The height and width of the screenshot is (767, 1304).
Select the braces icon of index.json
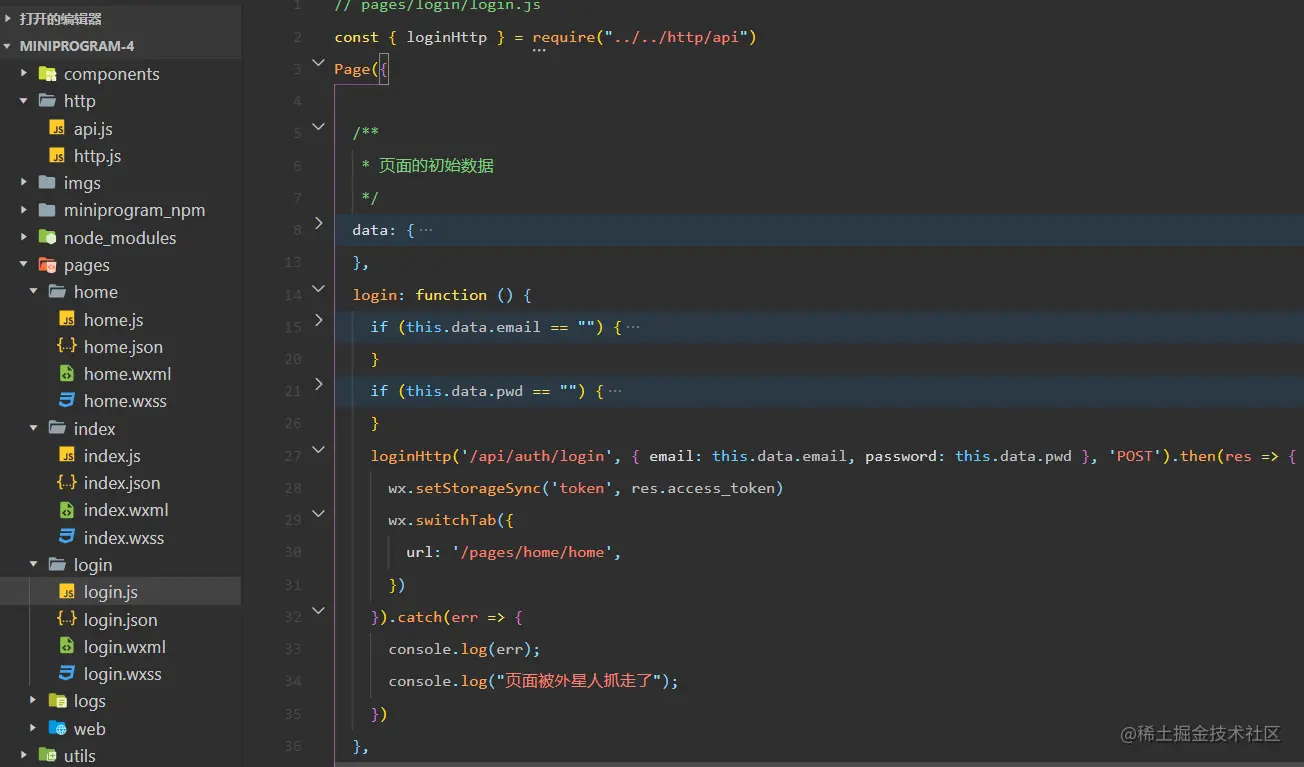coord(67,482)
